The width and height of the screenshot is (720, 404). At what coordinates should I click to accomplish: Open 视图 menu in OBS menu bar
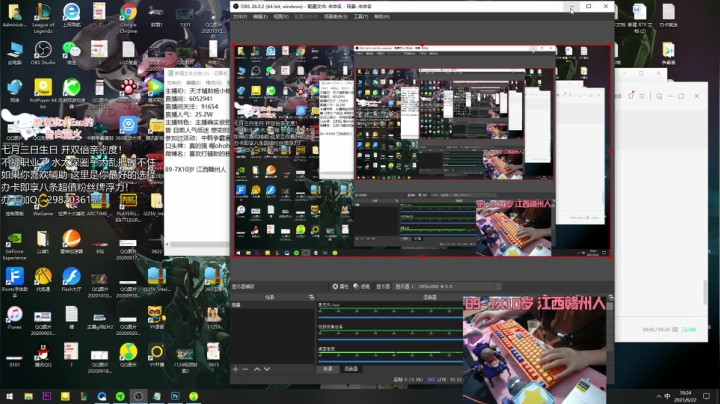[x=281, y=17]
